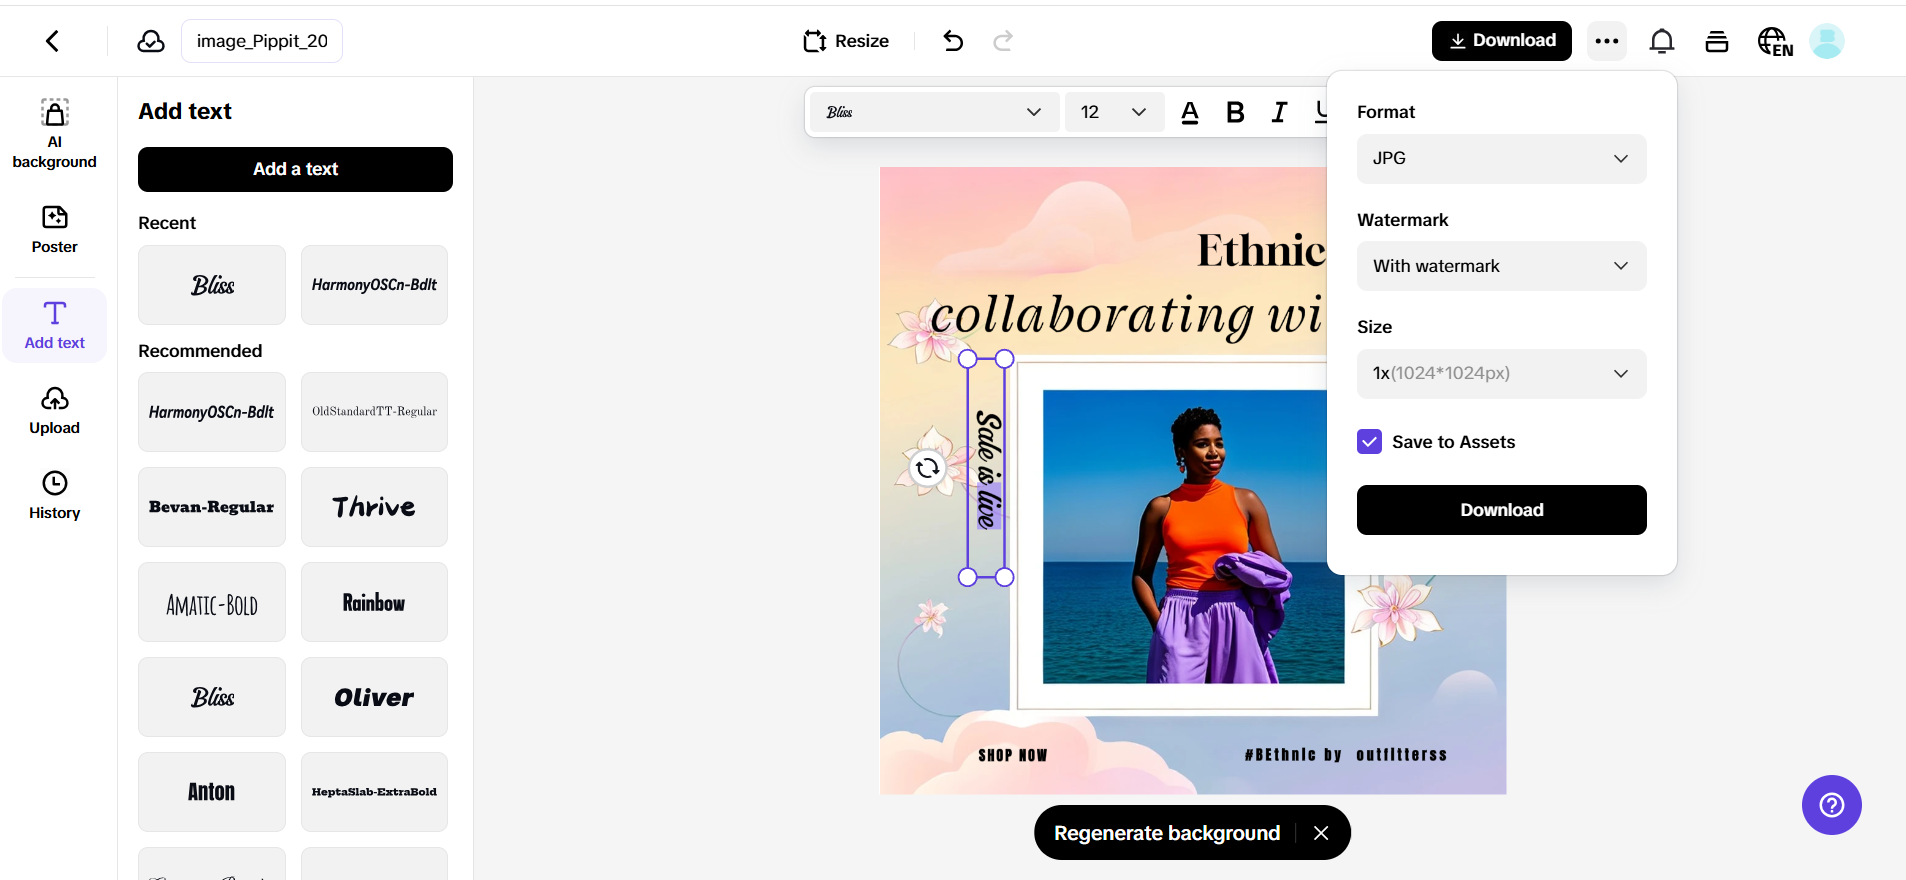
Task: Choose the Oliver font
Action: pos(374,697)
